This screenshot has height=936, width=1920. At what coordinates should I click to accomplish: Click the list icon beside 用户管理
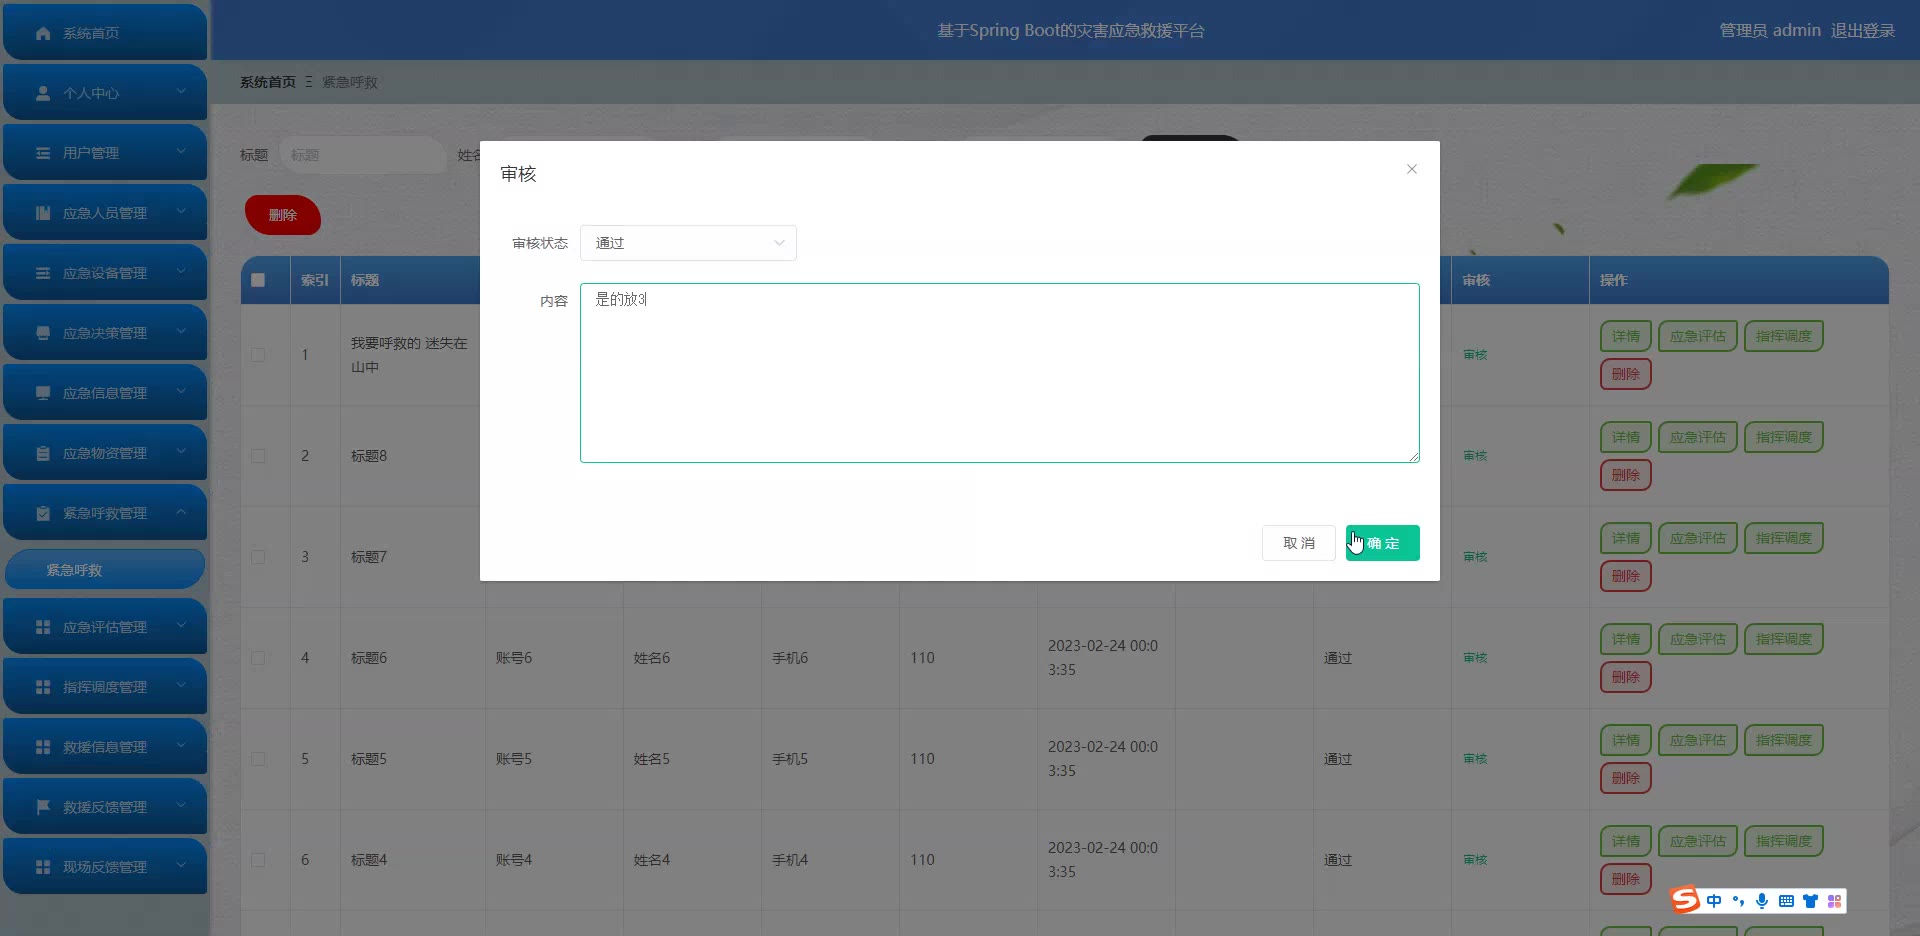(x=43, y=153)
